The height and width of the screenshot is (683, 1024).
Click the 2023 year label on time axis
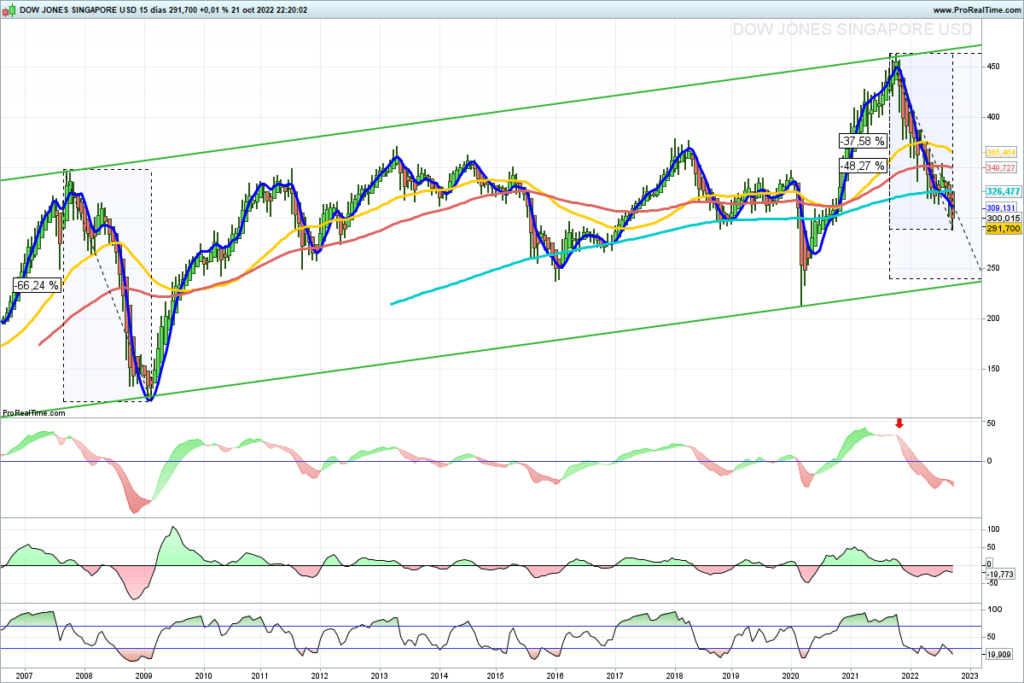[970, 676]
